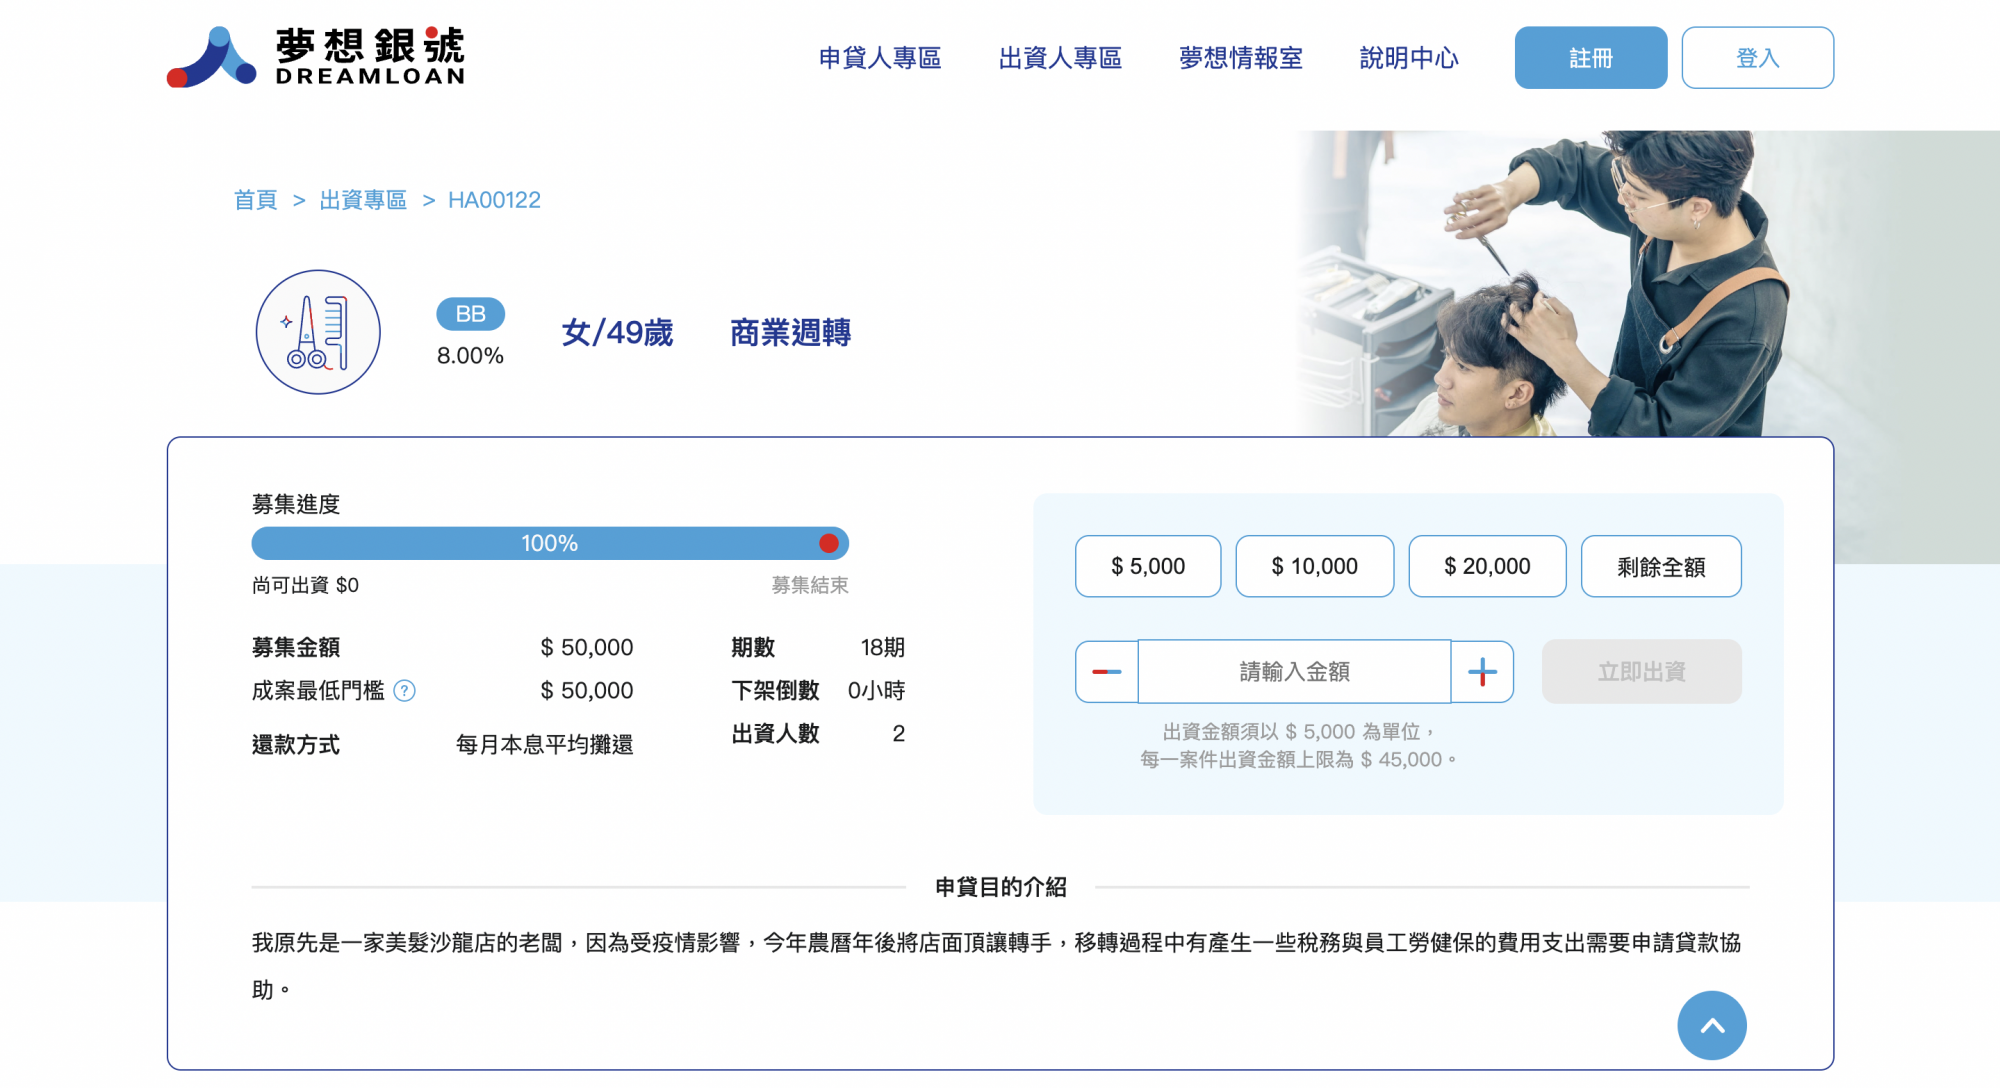Click the 註冊 register button
The image size is (2000, 1088).
pos(1591,58)
